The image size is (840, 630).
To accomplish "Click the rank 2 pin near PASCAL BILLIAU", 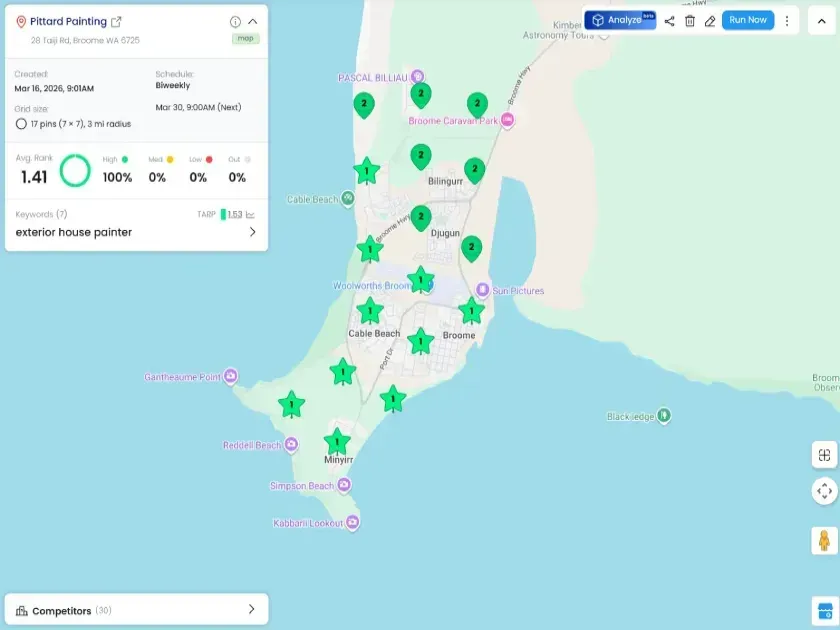I will click(421, 95).
